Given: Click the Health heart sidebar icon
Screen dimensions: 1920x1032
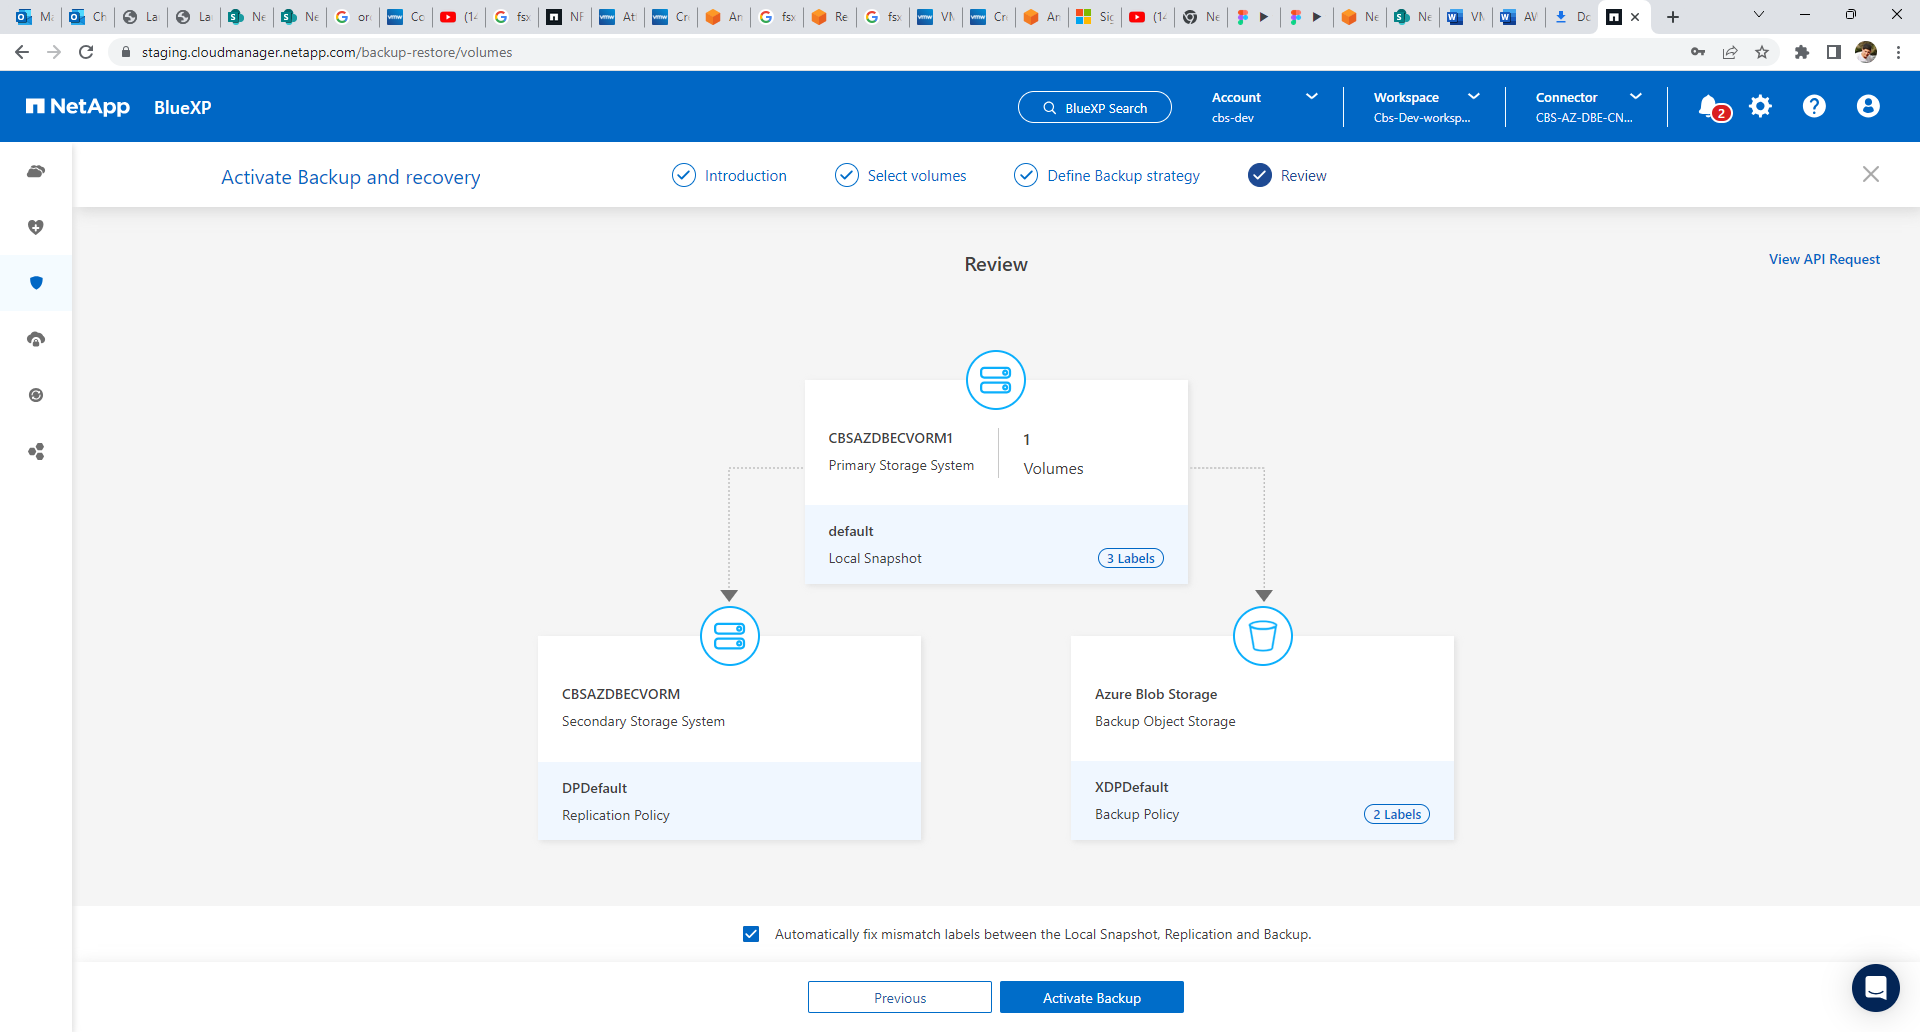Looking at the screenshot, I should click(36, 227).
